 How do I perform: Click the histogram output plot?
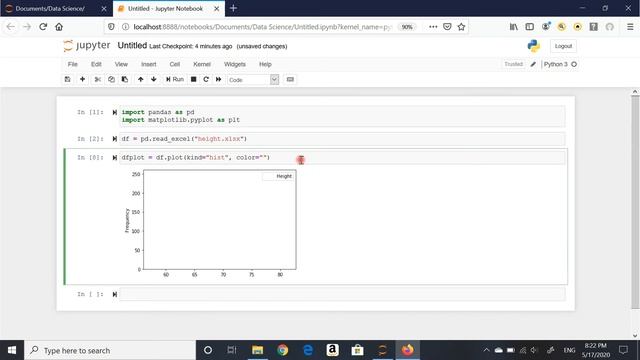[x=211, y=223]
